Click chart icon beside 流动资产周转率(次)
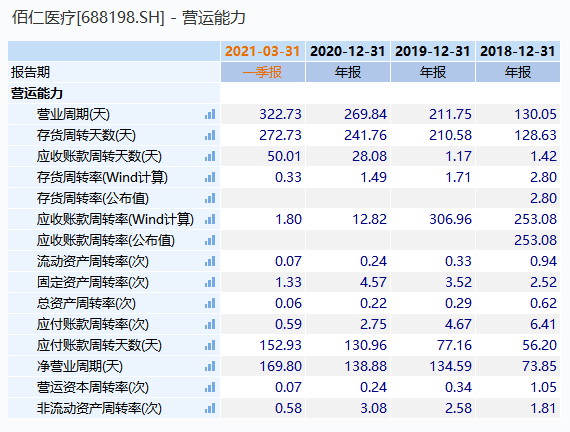 point(210,261)
